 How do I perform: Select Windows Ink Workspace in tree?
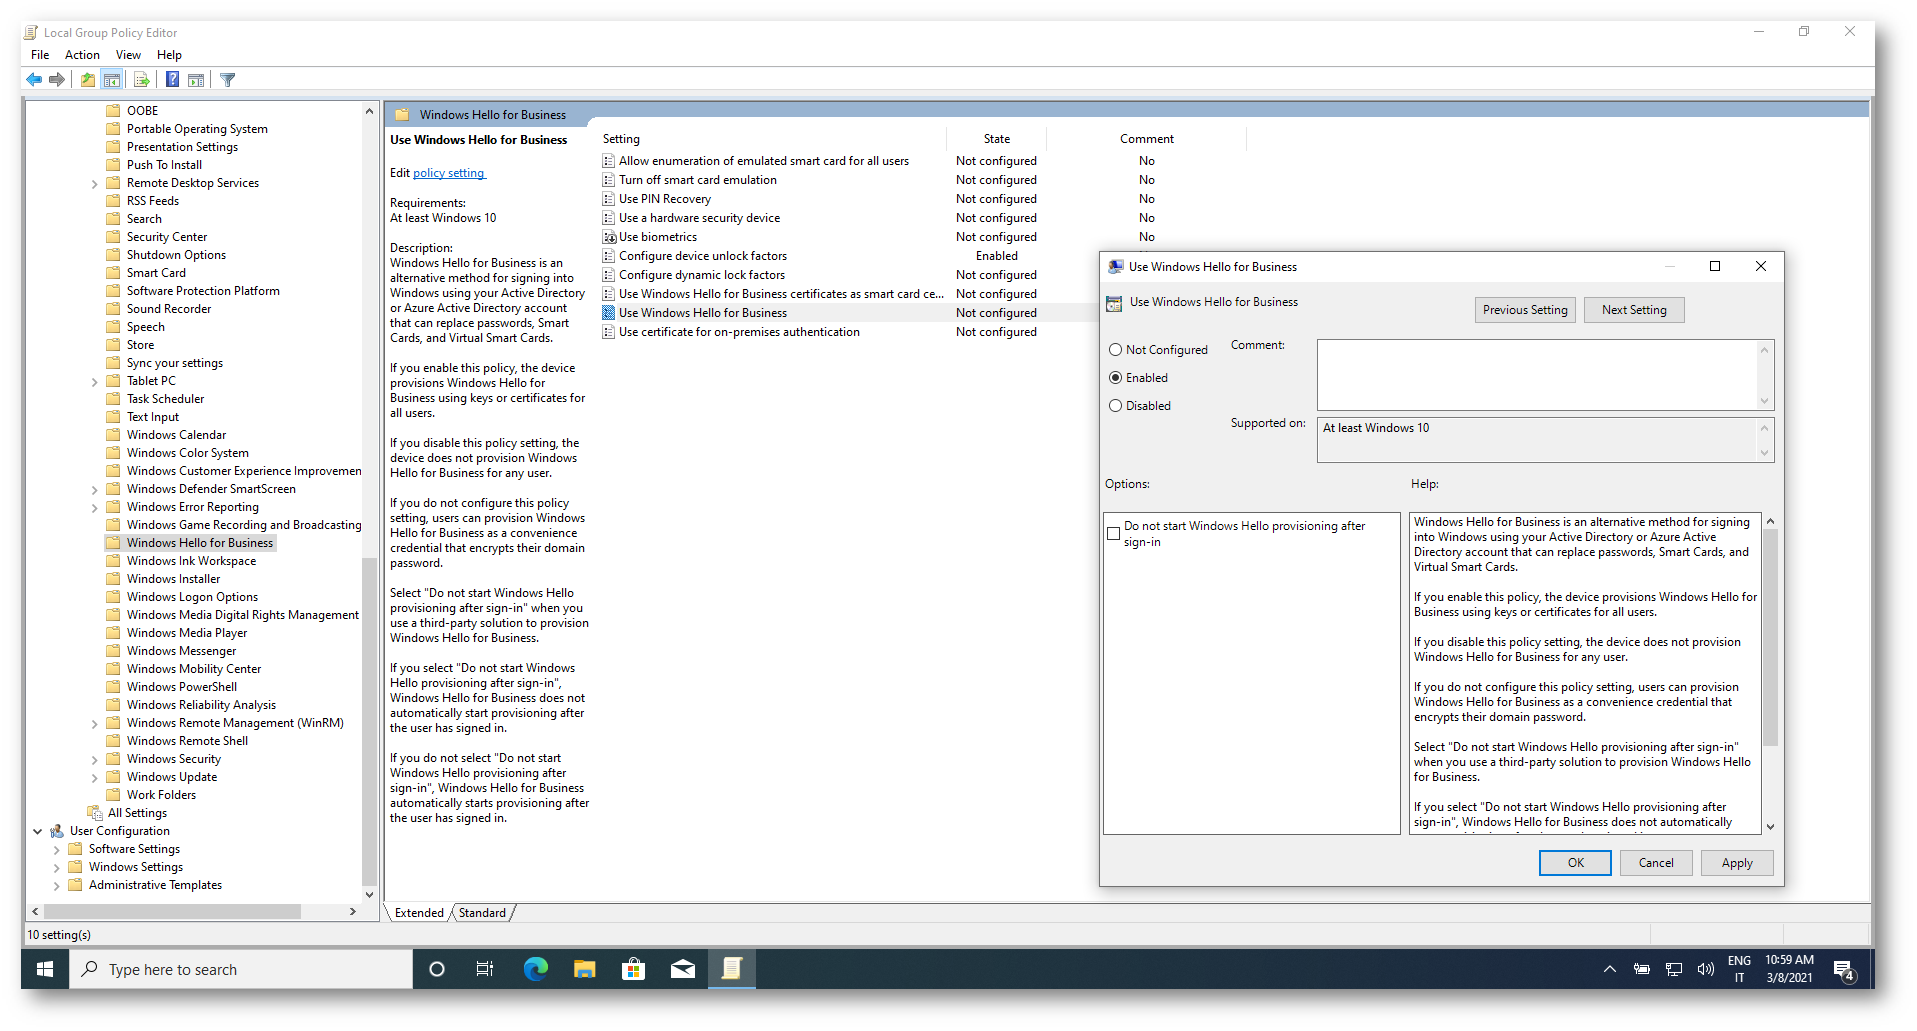[x=191, y=561]
